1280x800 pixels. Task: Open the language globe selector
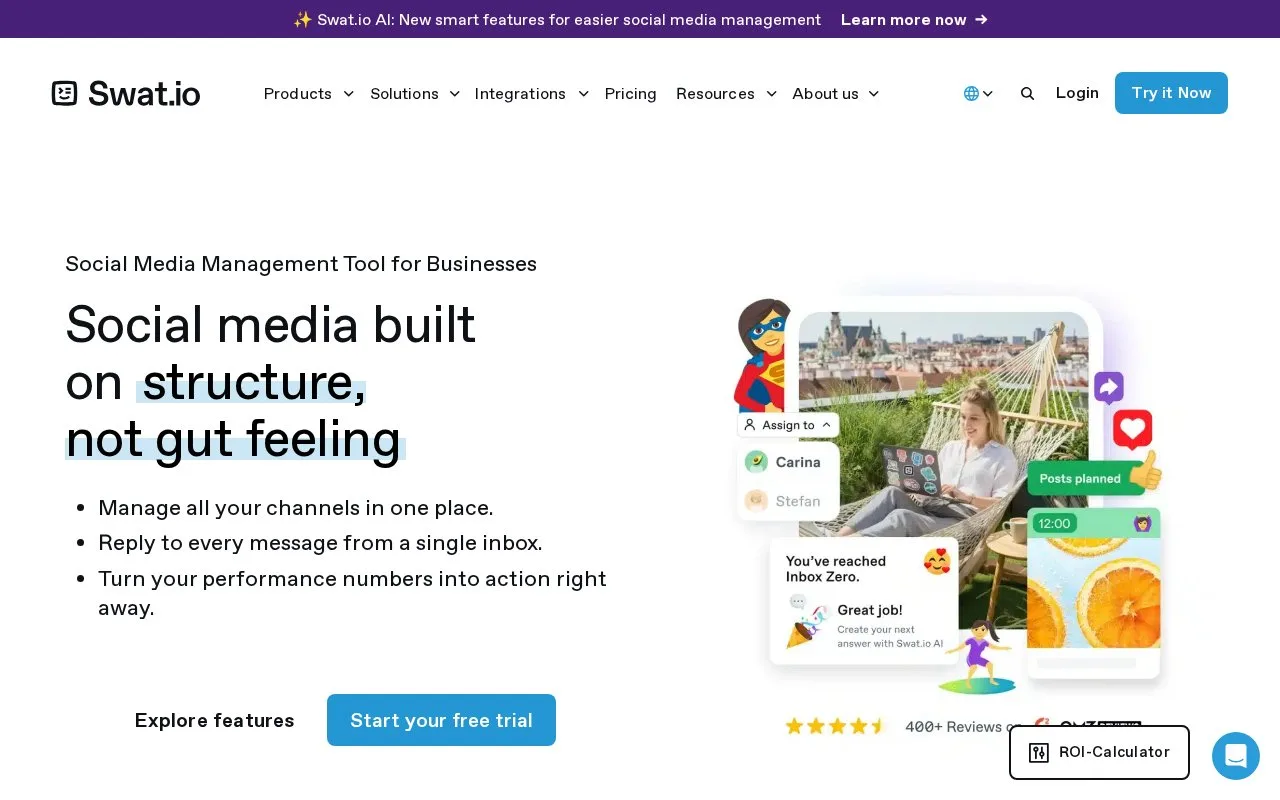[x=978, y=93]
